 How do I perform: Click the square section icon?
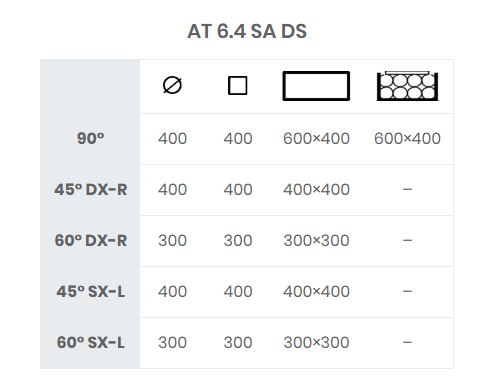[238, 86]
